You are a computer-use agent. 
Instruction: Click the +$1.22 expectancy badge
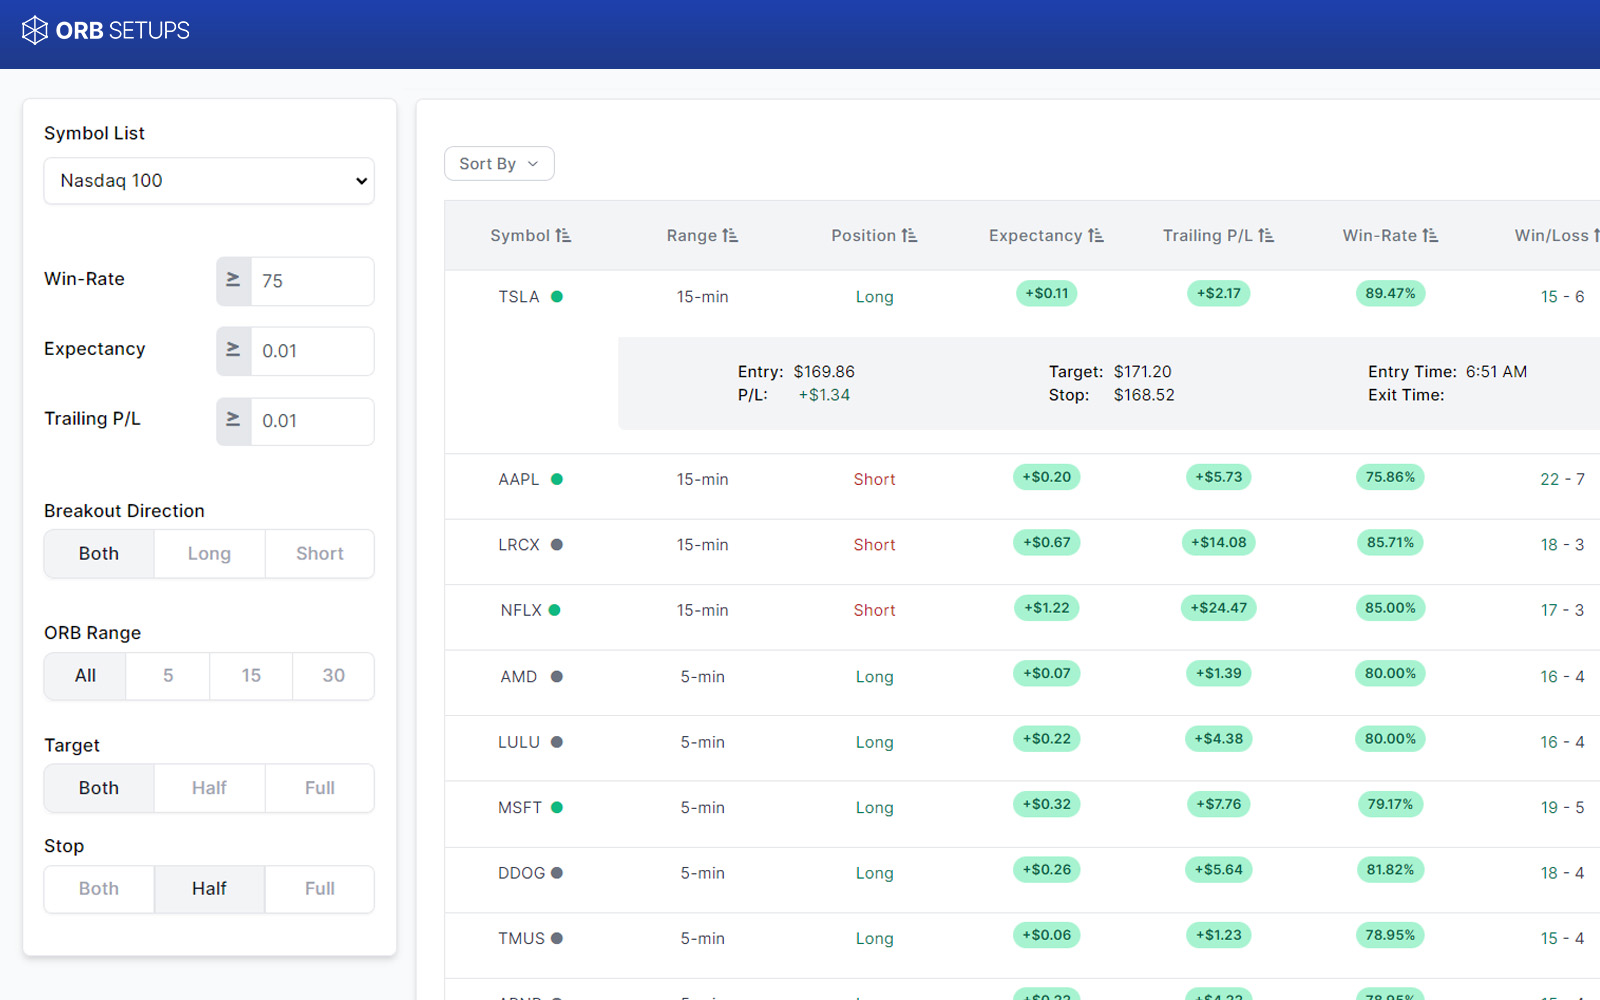tap(1046, 608)
